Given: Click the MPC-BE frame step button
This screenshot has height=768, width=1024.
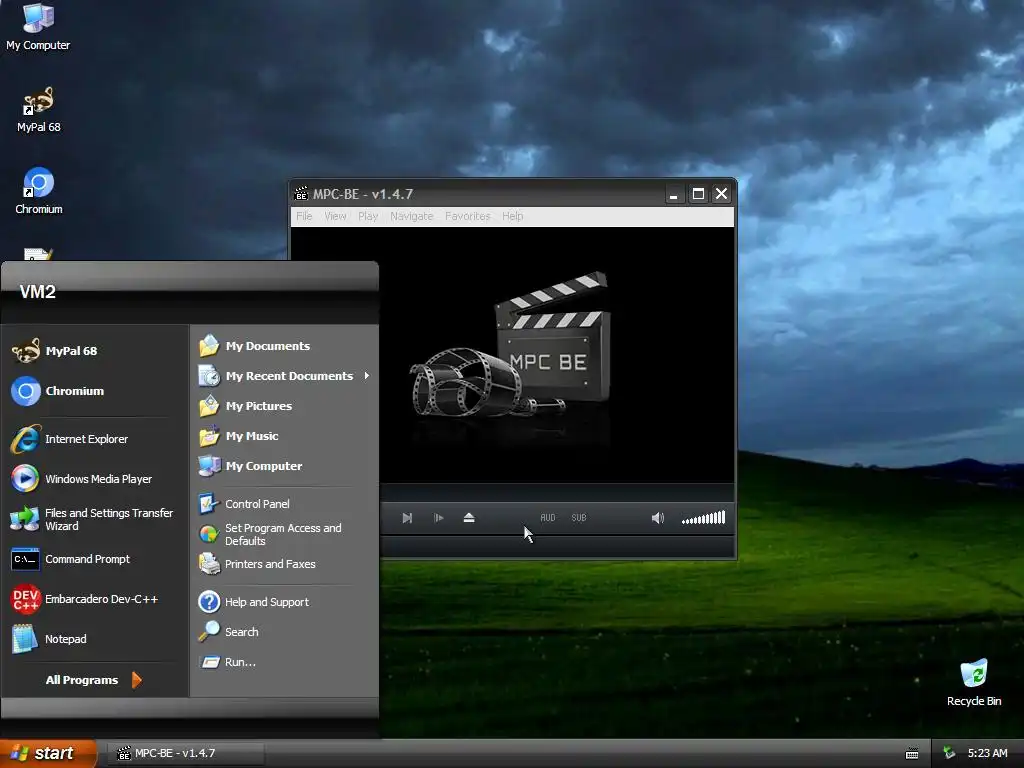Looking at the screenshot, I should pos(439,518).
